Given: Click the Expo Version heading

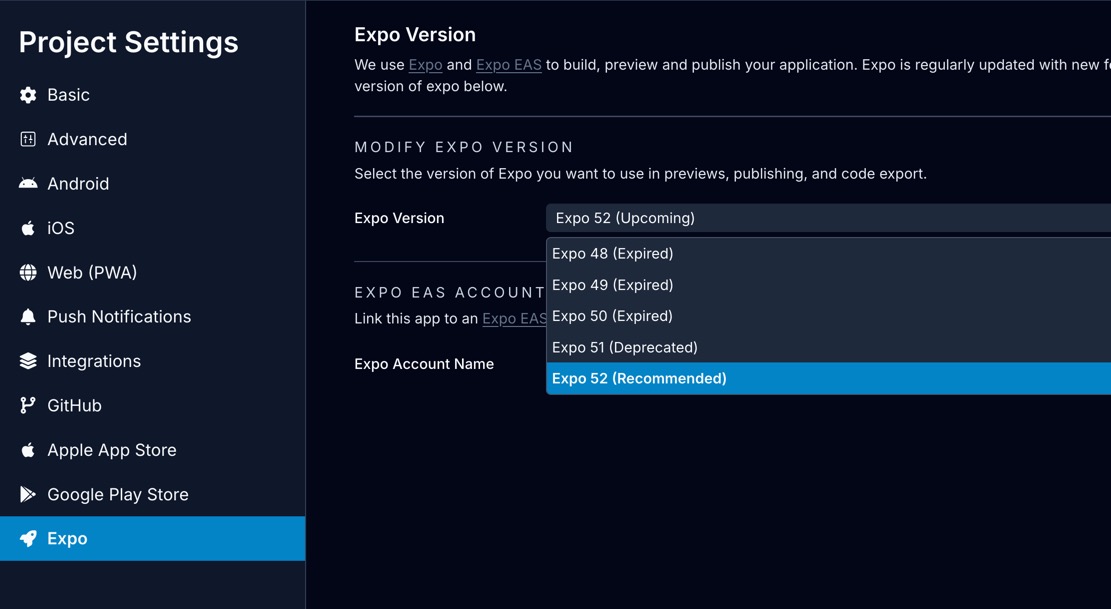Looking at the screenshot, I should (415, 35).
